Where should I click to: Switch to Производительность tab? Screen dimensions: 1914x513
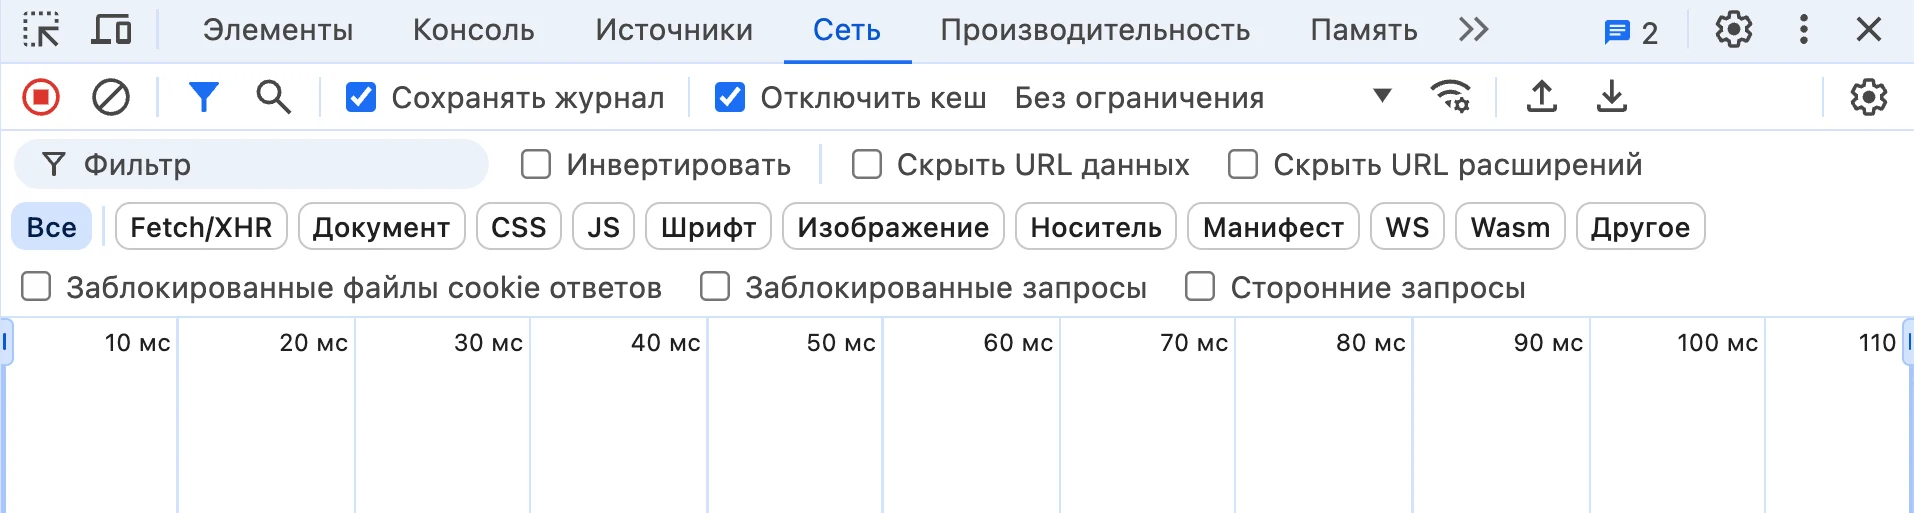(1095, 30)
